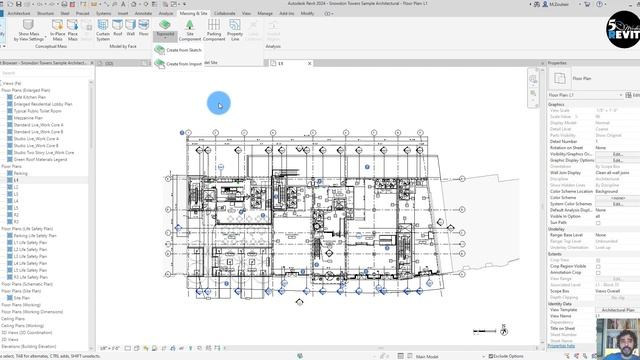The height and width of the screenshot is (360, 640).
Task: Select the Site Component tree icon
Action: click(190, 25)
